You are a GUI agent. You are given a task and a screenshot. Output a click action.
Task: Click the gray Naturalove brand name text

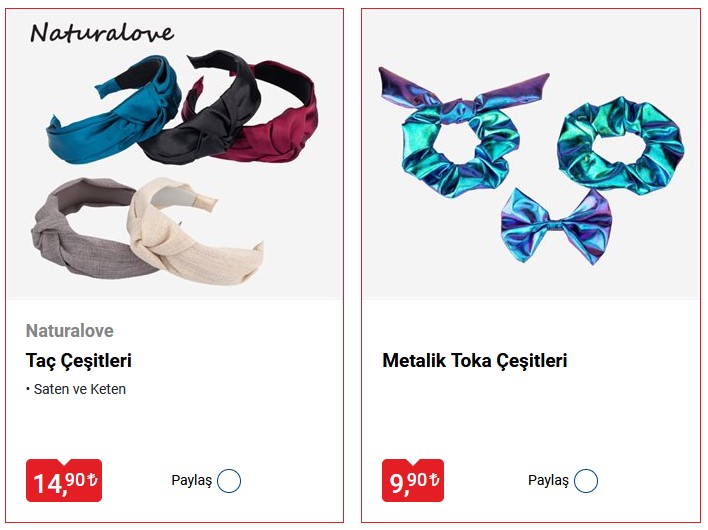(x=70, y=331)
